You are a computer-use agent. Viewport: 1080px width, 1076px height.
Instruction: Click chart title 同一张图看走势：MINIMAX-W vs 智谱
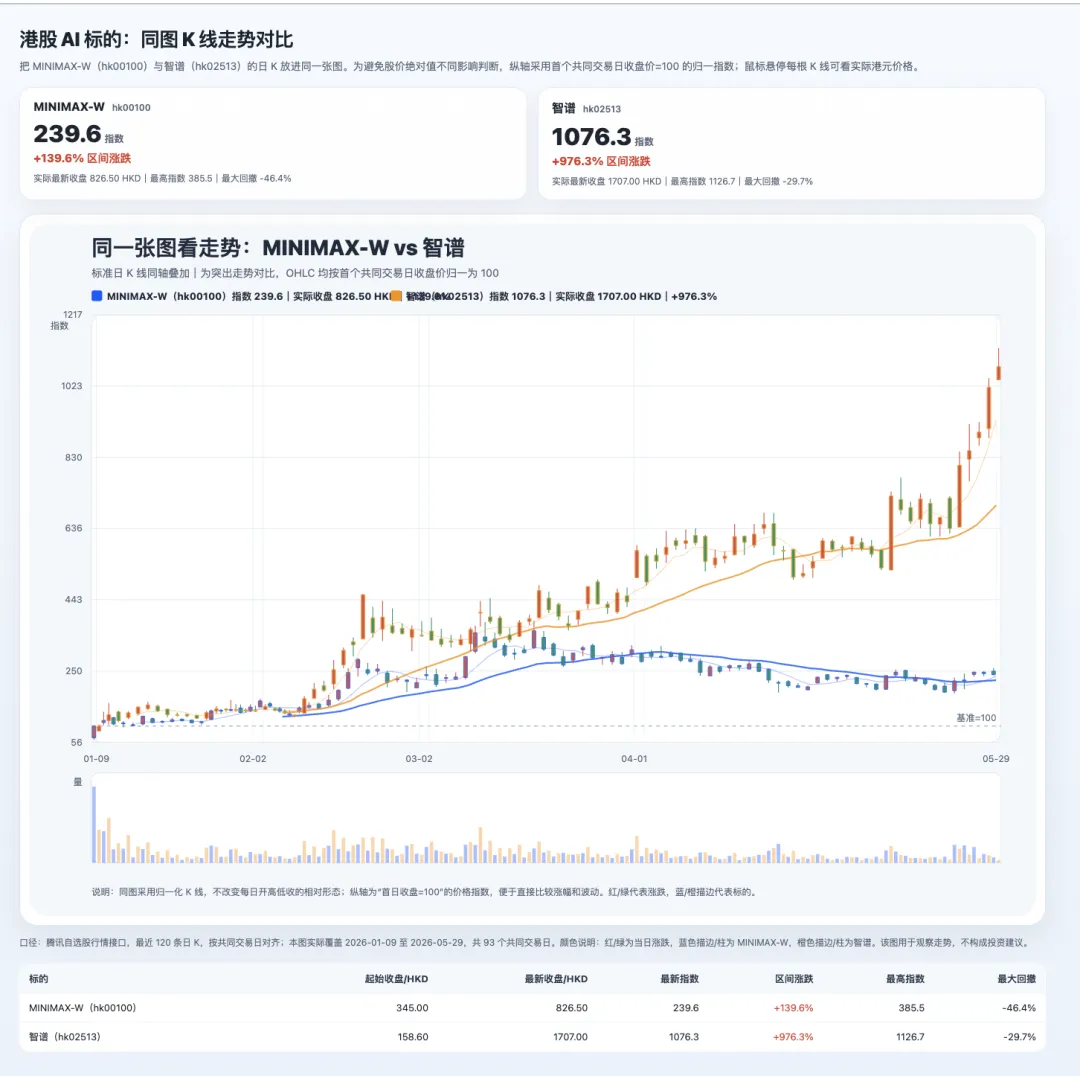278,247
